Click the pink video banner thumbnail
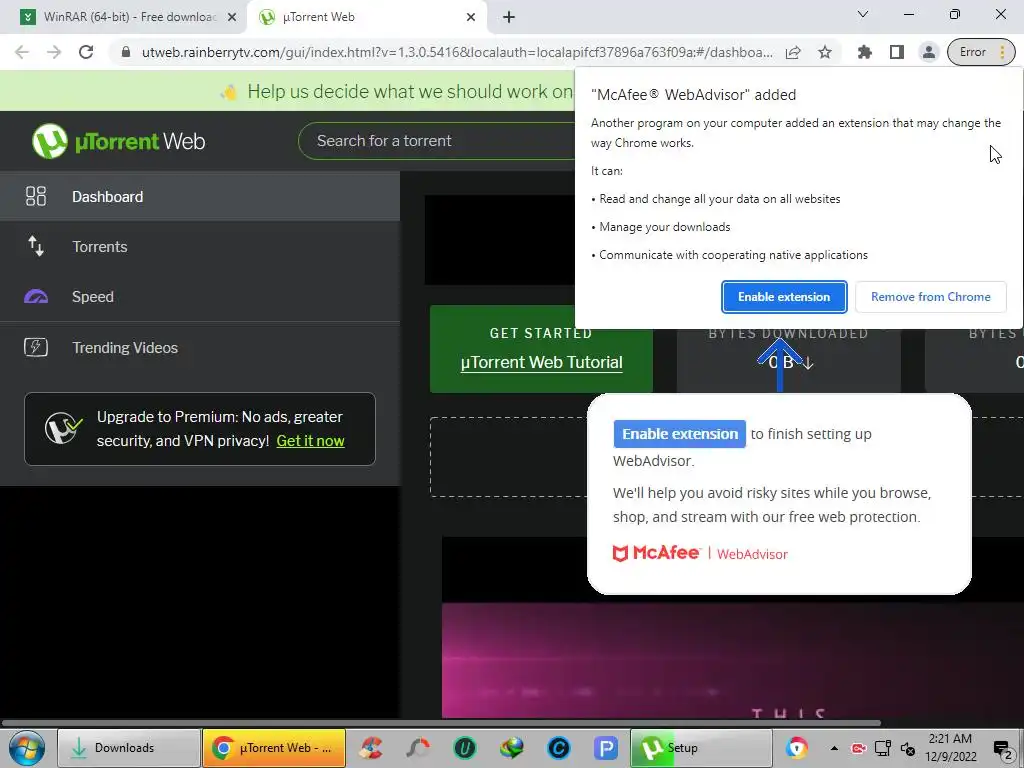1024x768 pixels. point(733,660)
